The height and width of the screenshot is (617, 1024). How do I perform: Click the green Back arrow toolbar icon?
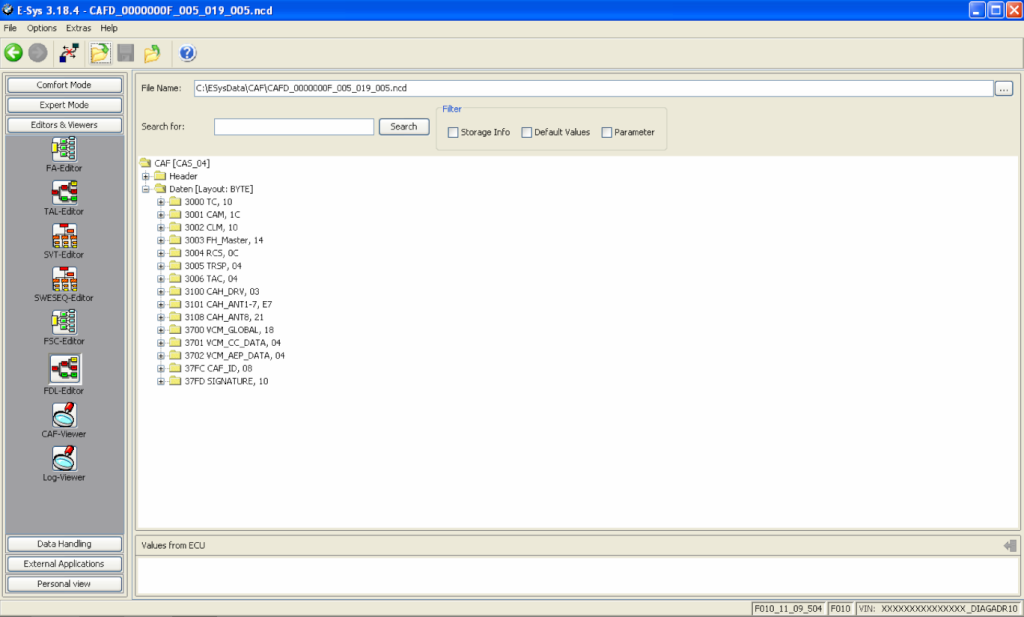(14, 53)
